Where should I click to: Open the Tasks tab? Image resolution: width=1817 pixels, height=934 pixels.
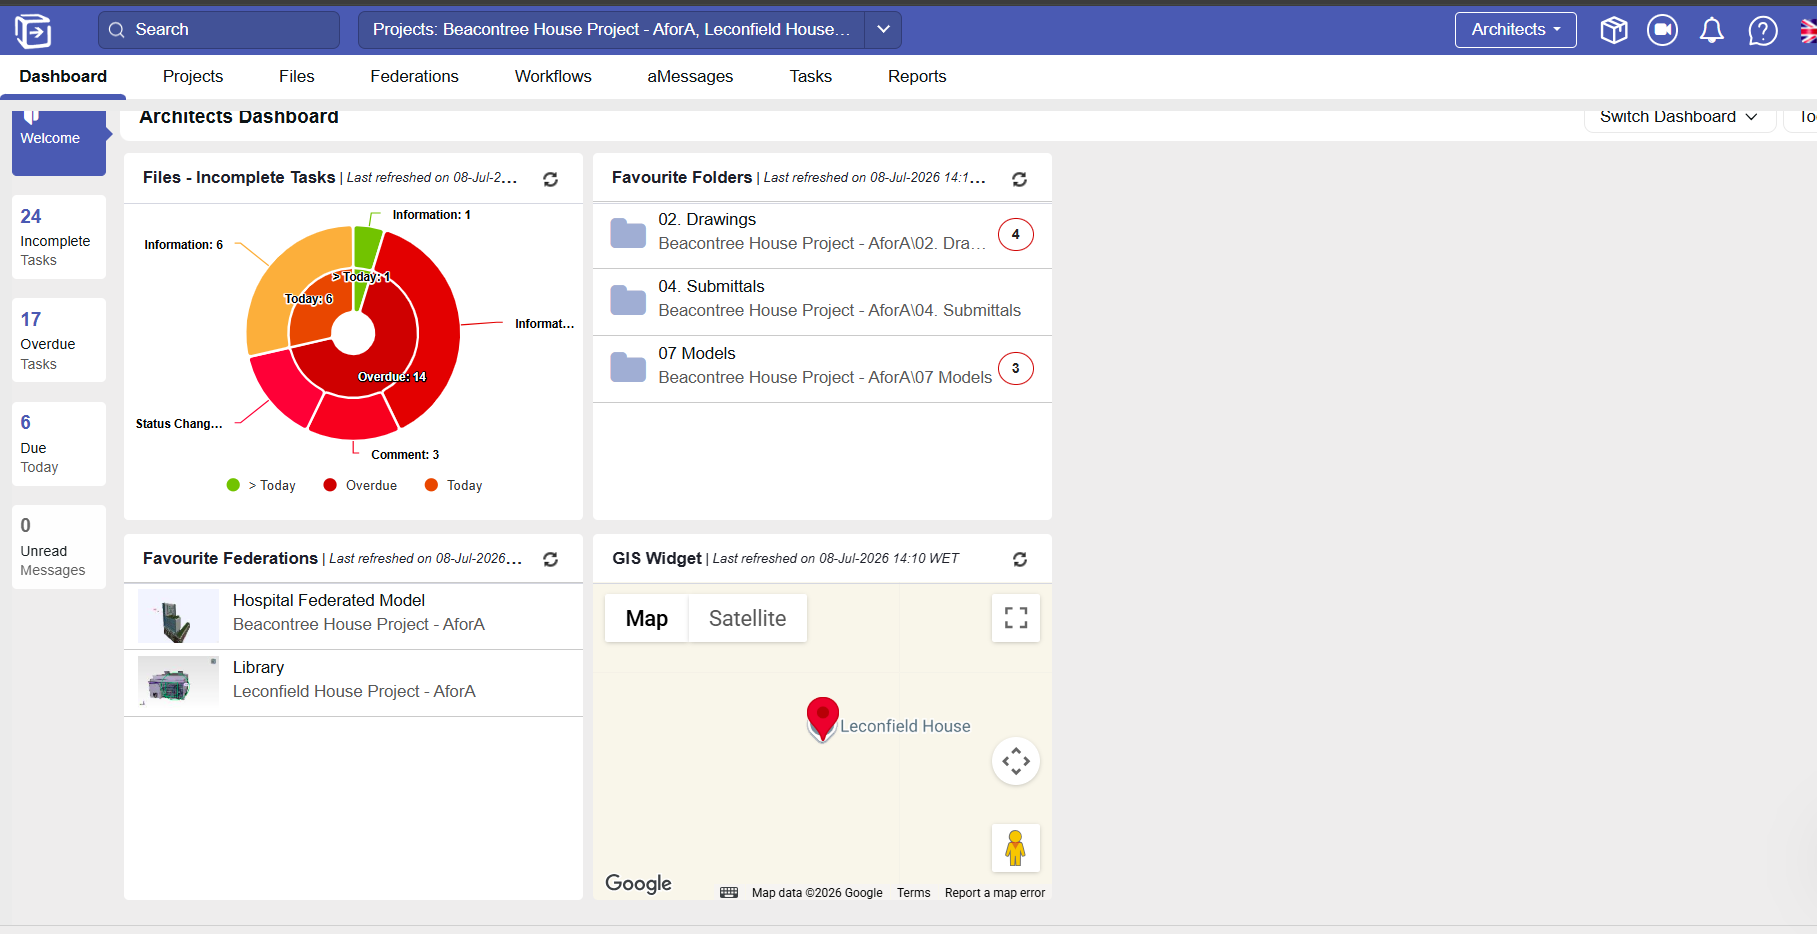coord(810,76)
